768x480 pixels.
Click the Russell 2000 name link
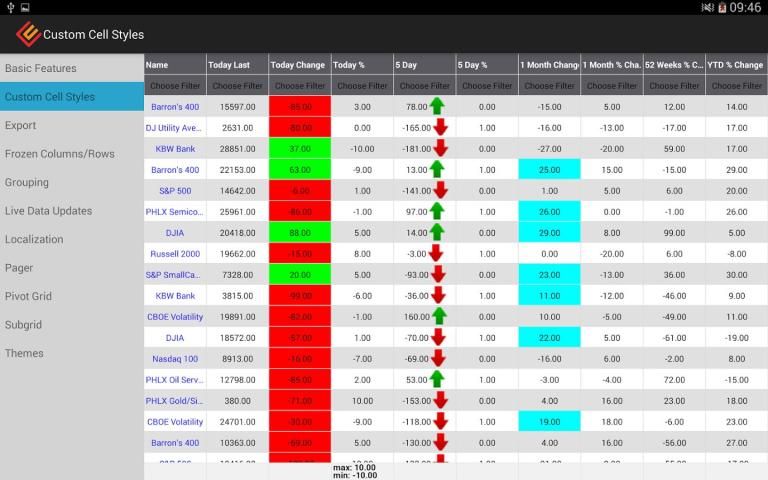point(175,254)
